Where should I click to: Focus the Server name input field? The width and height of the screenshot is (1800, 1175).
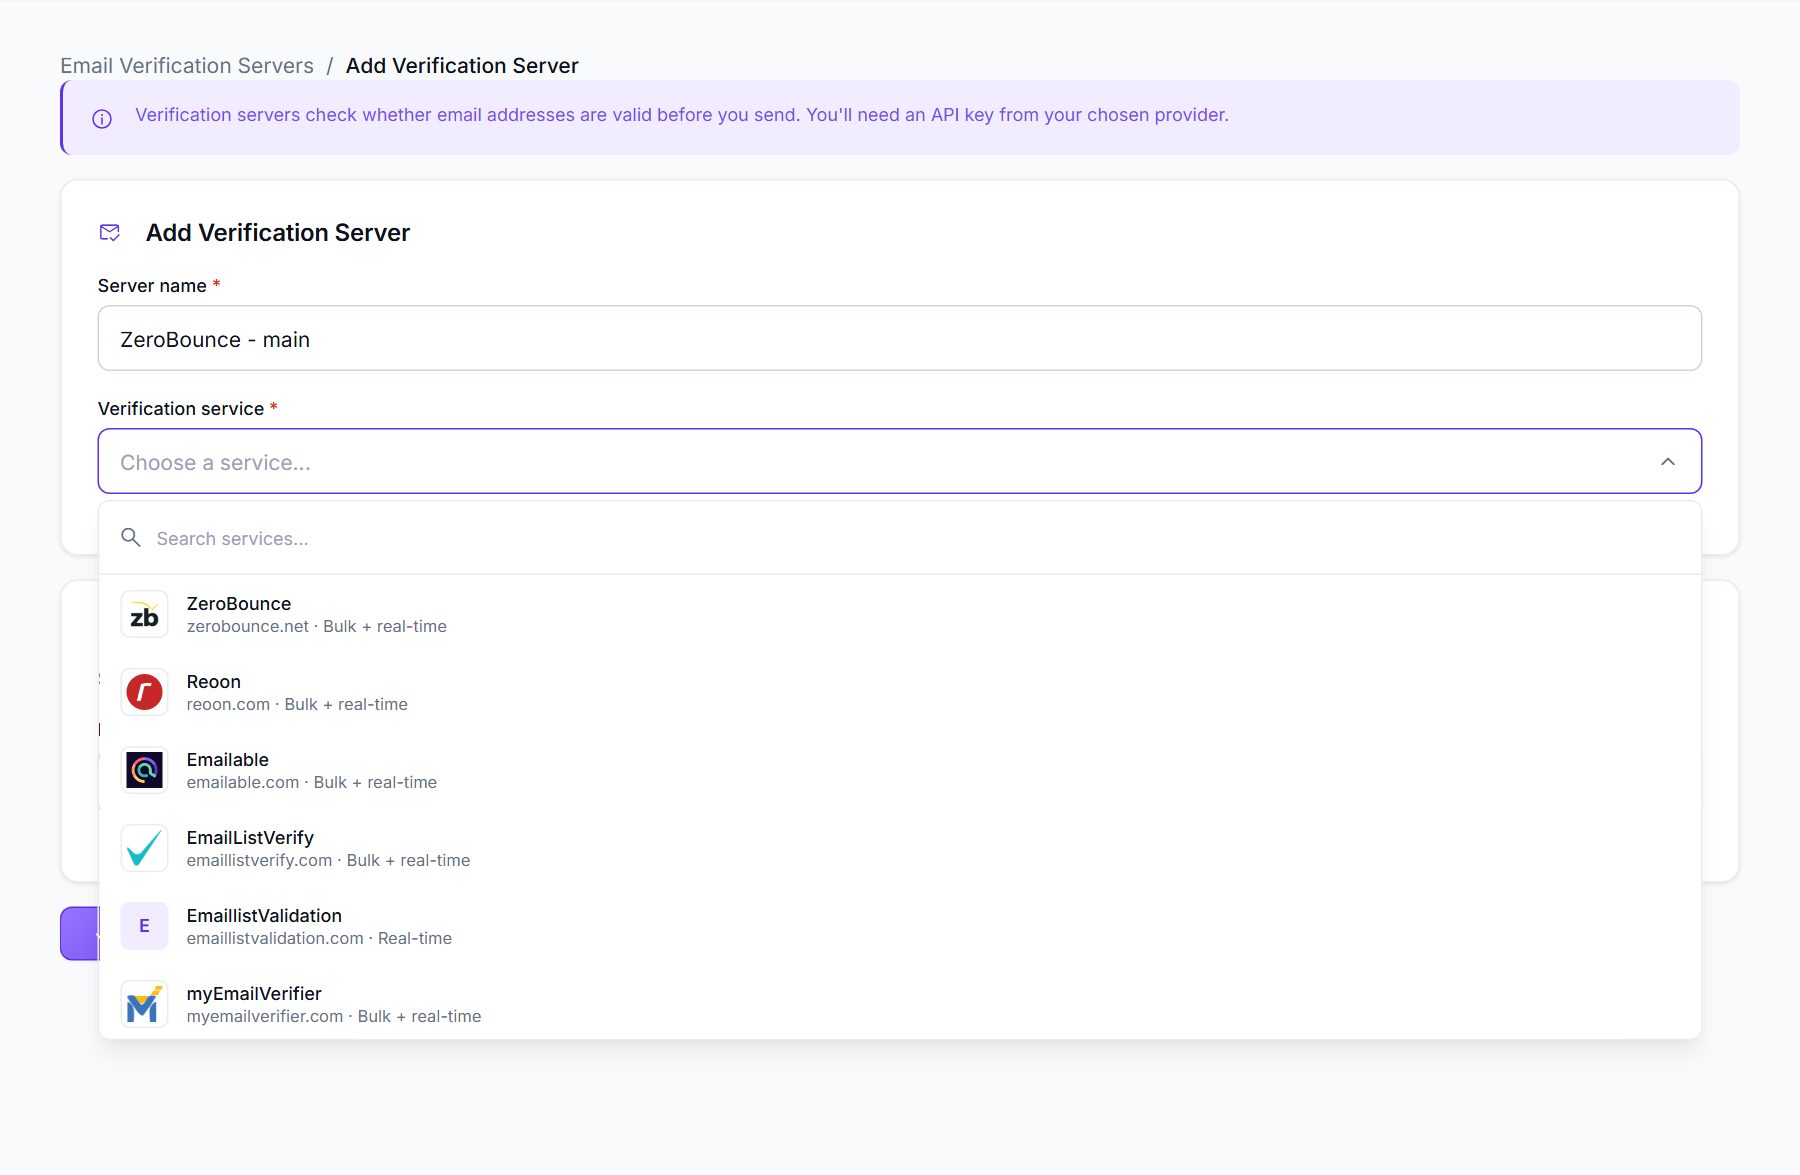(x=900, y=338)
